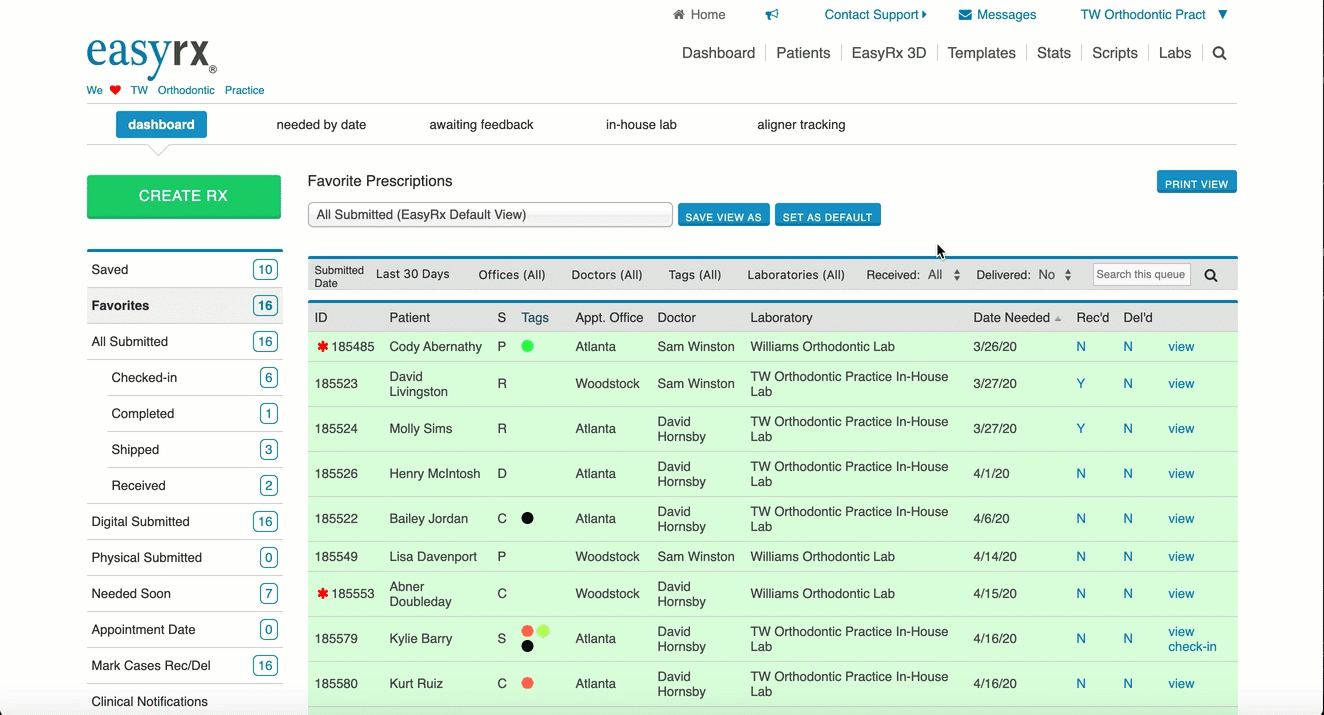Viewport: 1324px width, 715px height.
Task: Open Last 30 Days date filter
Action: coord(413,274)
